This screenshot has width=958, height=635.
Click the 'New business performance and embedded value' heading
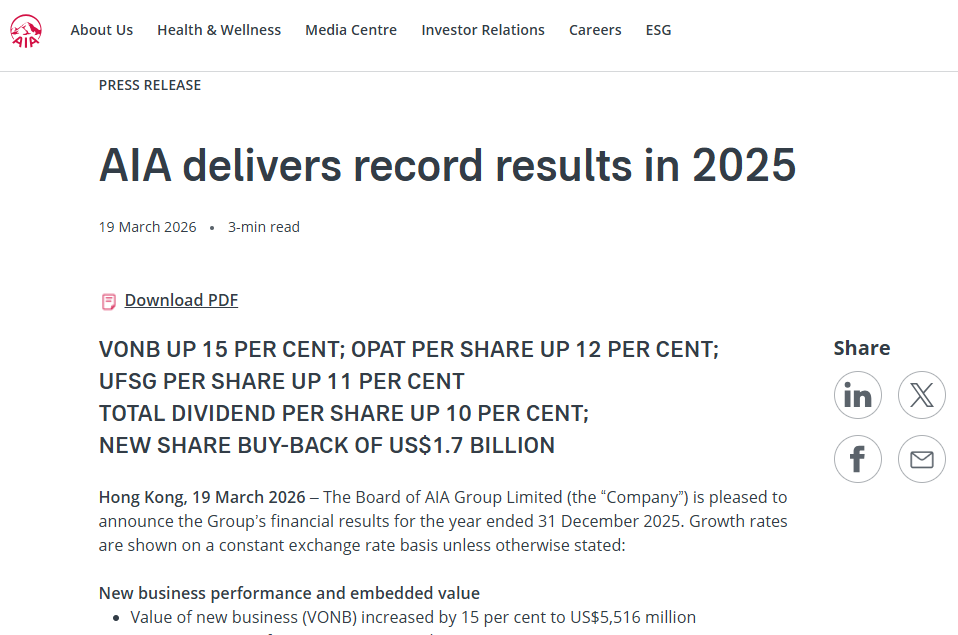coord(289,593)
